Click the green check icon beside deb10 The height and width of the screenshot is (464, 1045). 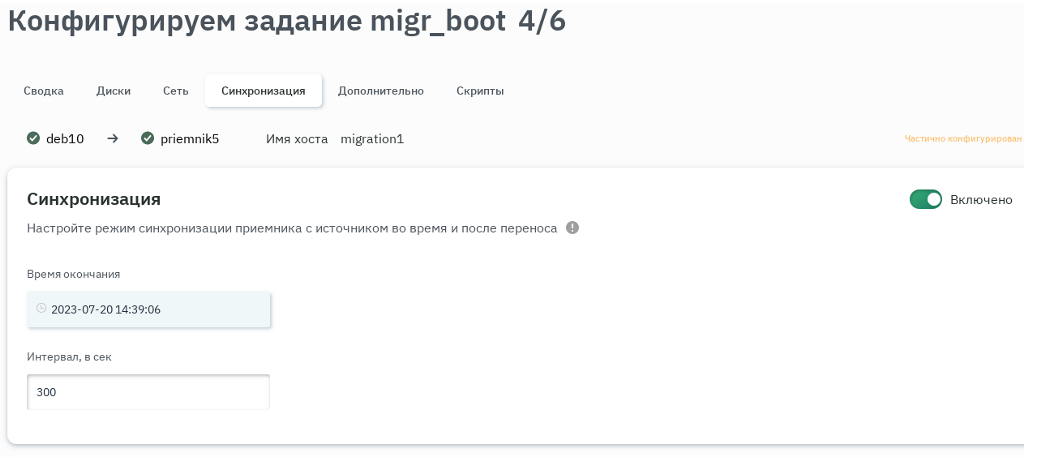[x=33, y=139]
